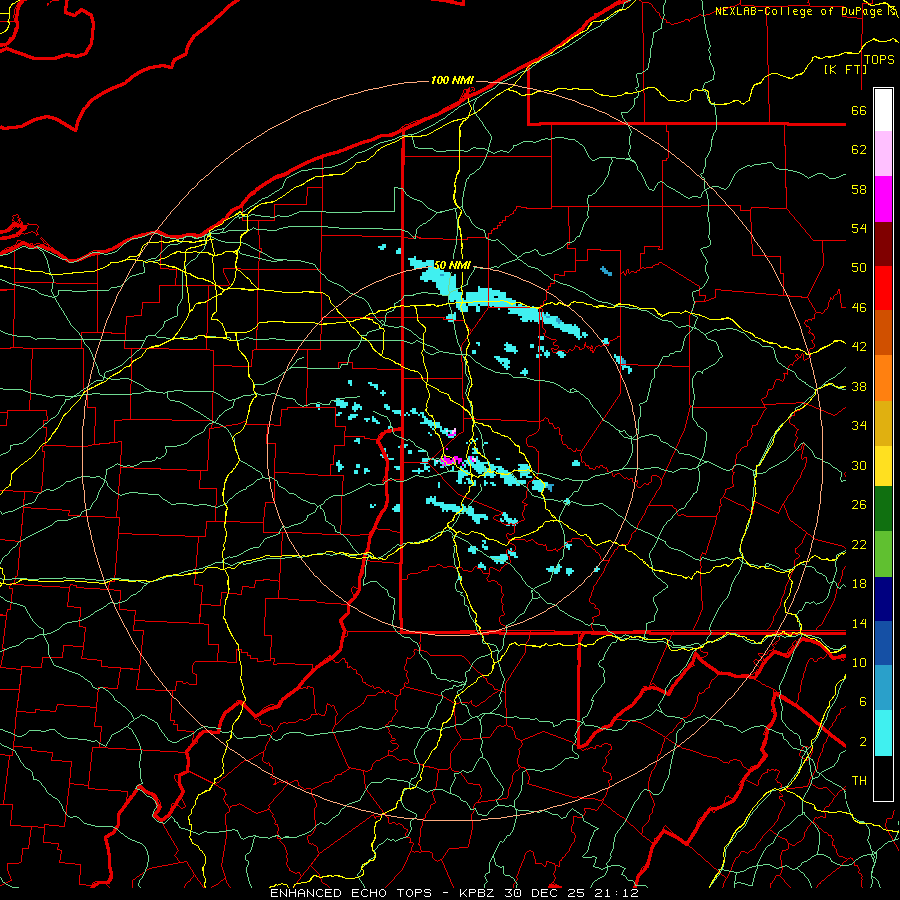Image resolution: width=900 pixels, height=900 pixels.
Task: Click the 66 legend value label
Action: tap(859, 110)
